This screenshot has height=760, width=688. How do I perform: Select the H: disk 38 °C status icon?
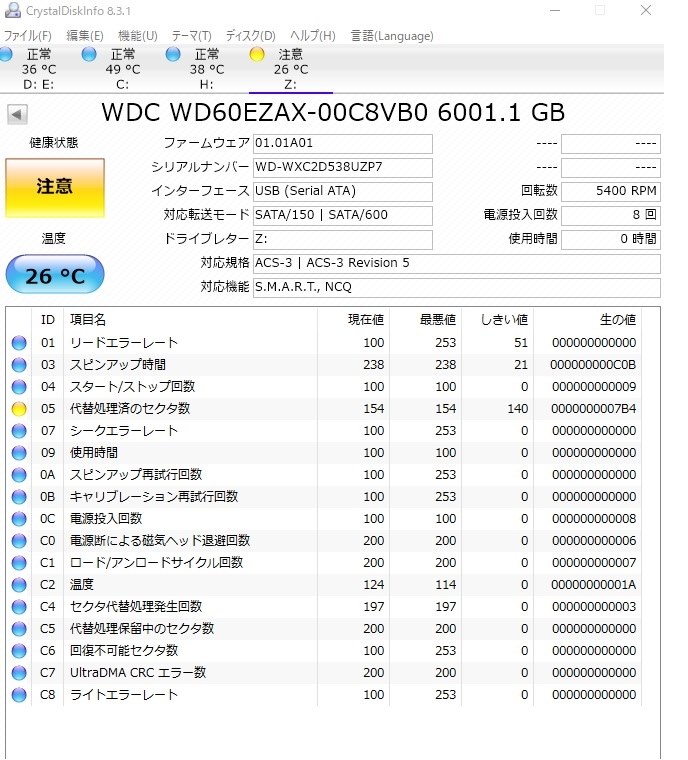(173, 54)
